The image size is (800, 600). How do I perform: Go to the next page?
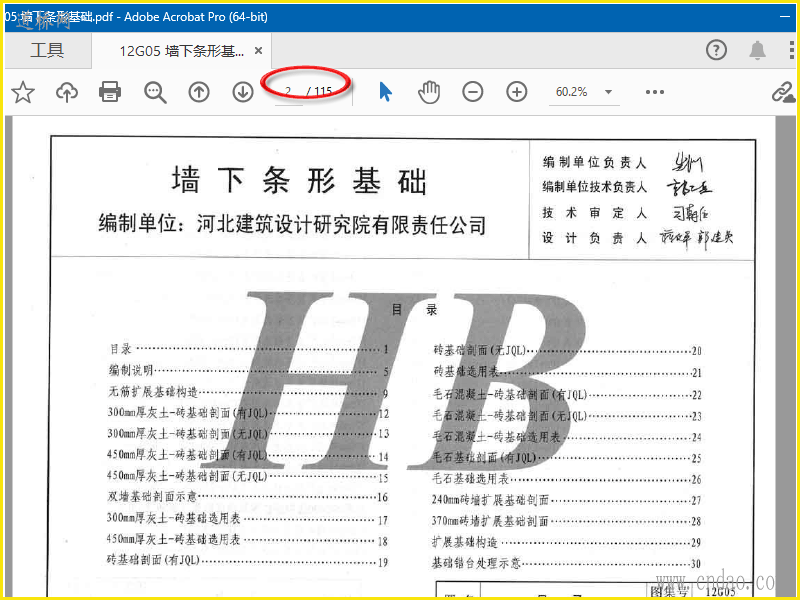[243, 92]
